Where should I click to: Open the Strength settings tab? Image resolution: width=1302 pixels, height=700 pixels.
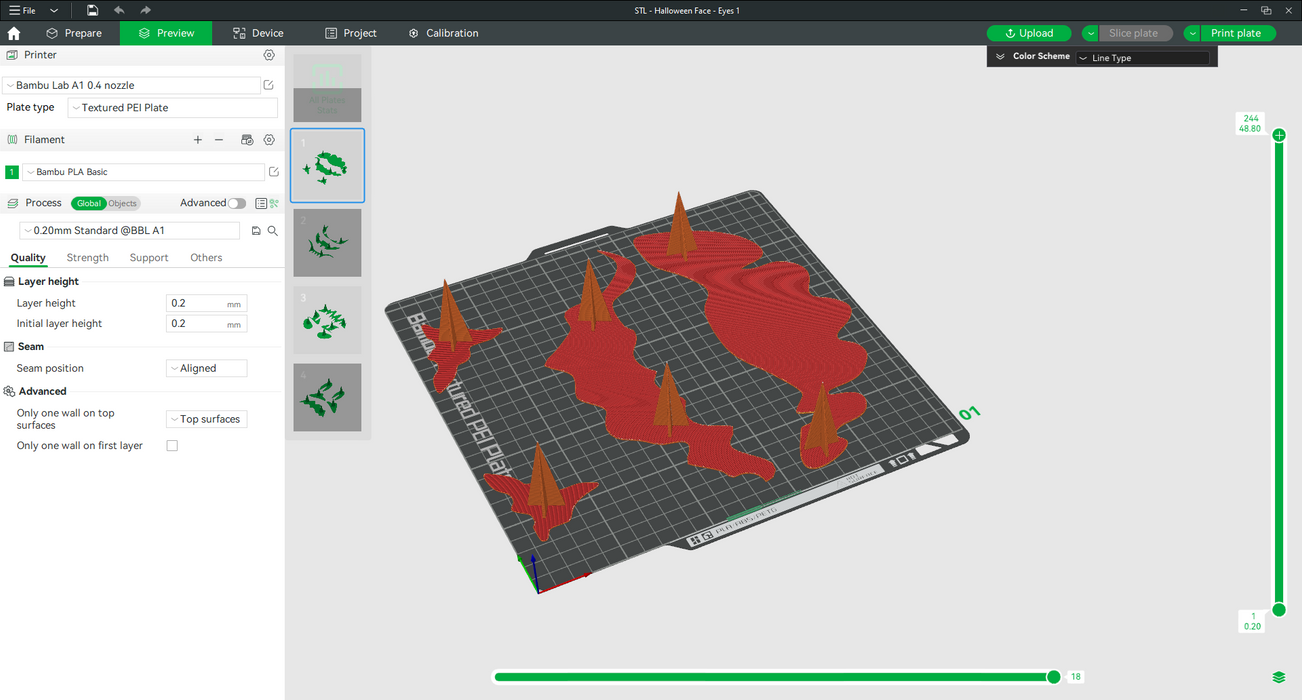coord(88,258)
